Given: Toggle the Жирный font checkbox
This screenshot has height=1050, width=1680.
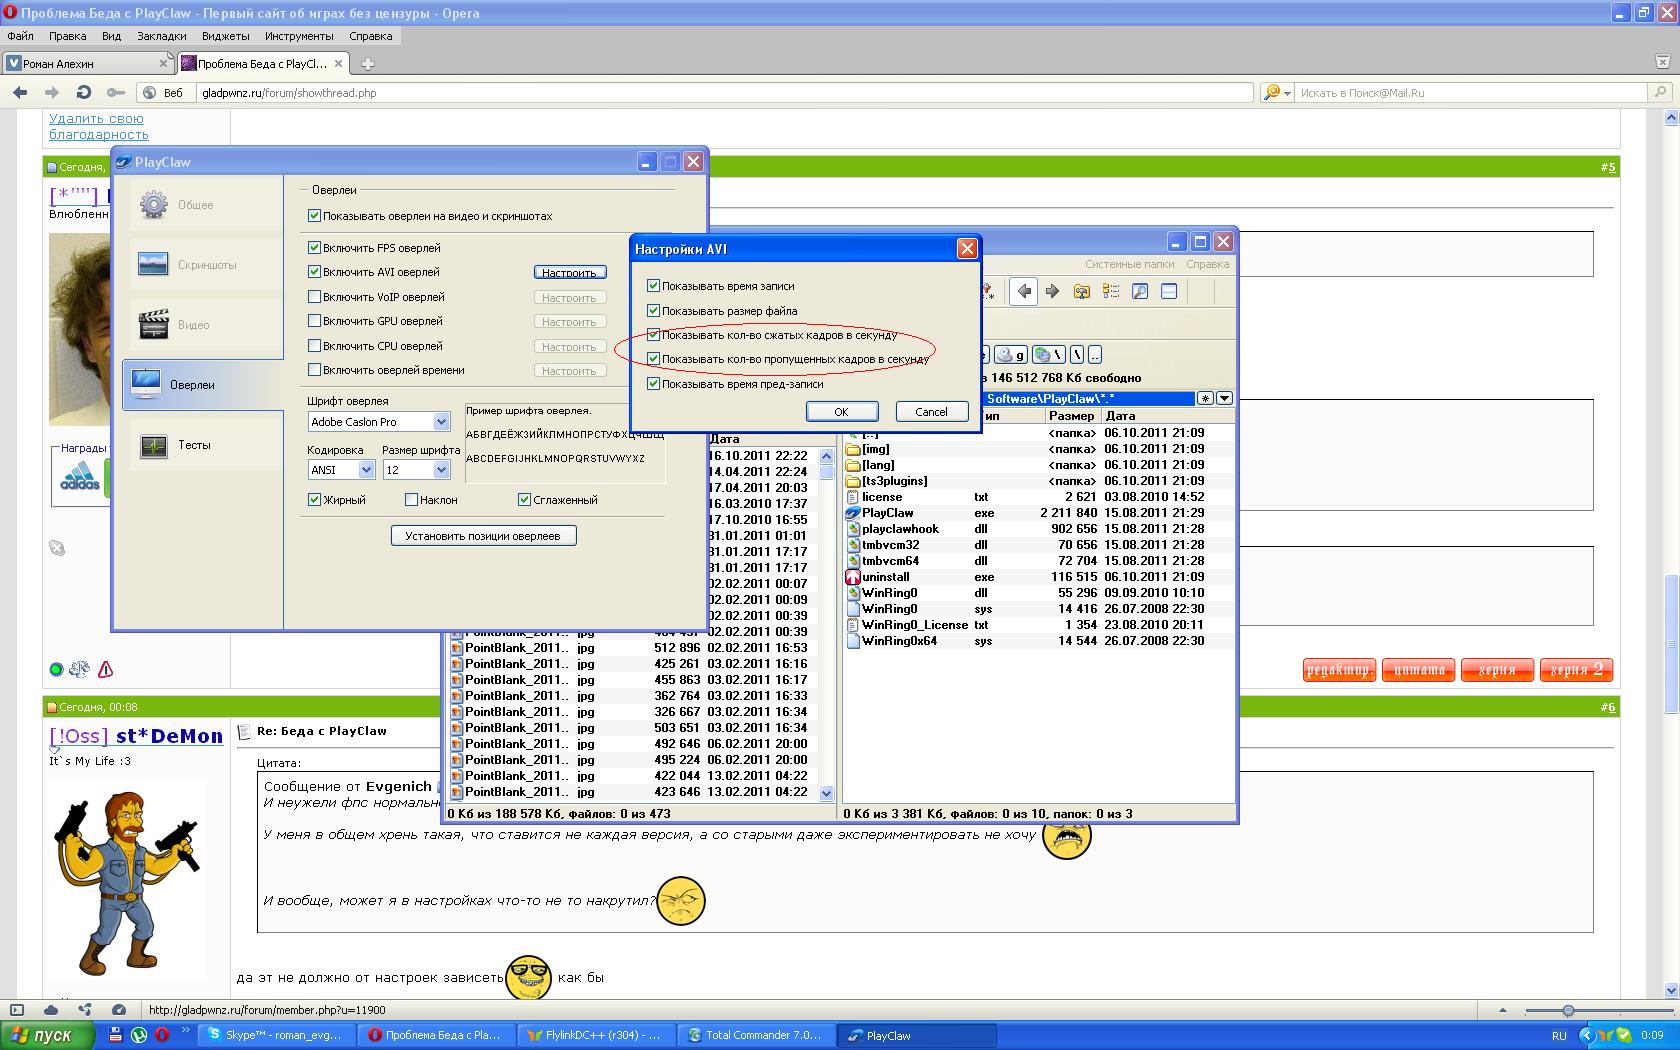Looking at the screenshot, I should pos(315,500).
